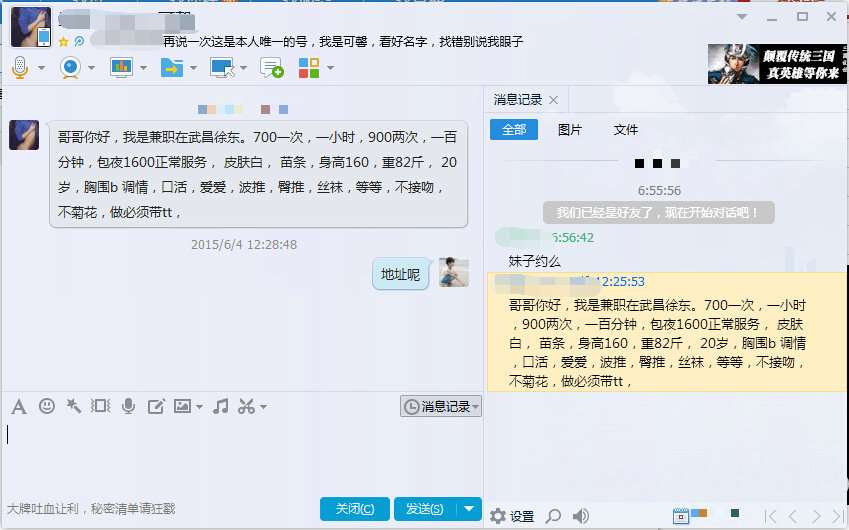The height and width of the screenshot is (530, 849).
Task: Open the file transfer folder icon
Action: pos(172,68)
